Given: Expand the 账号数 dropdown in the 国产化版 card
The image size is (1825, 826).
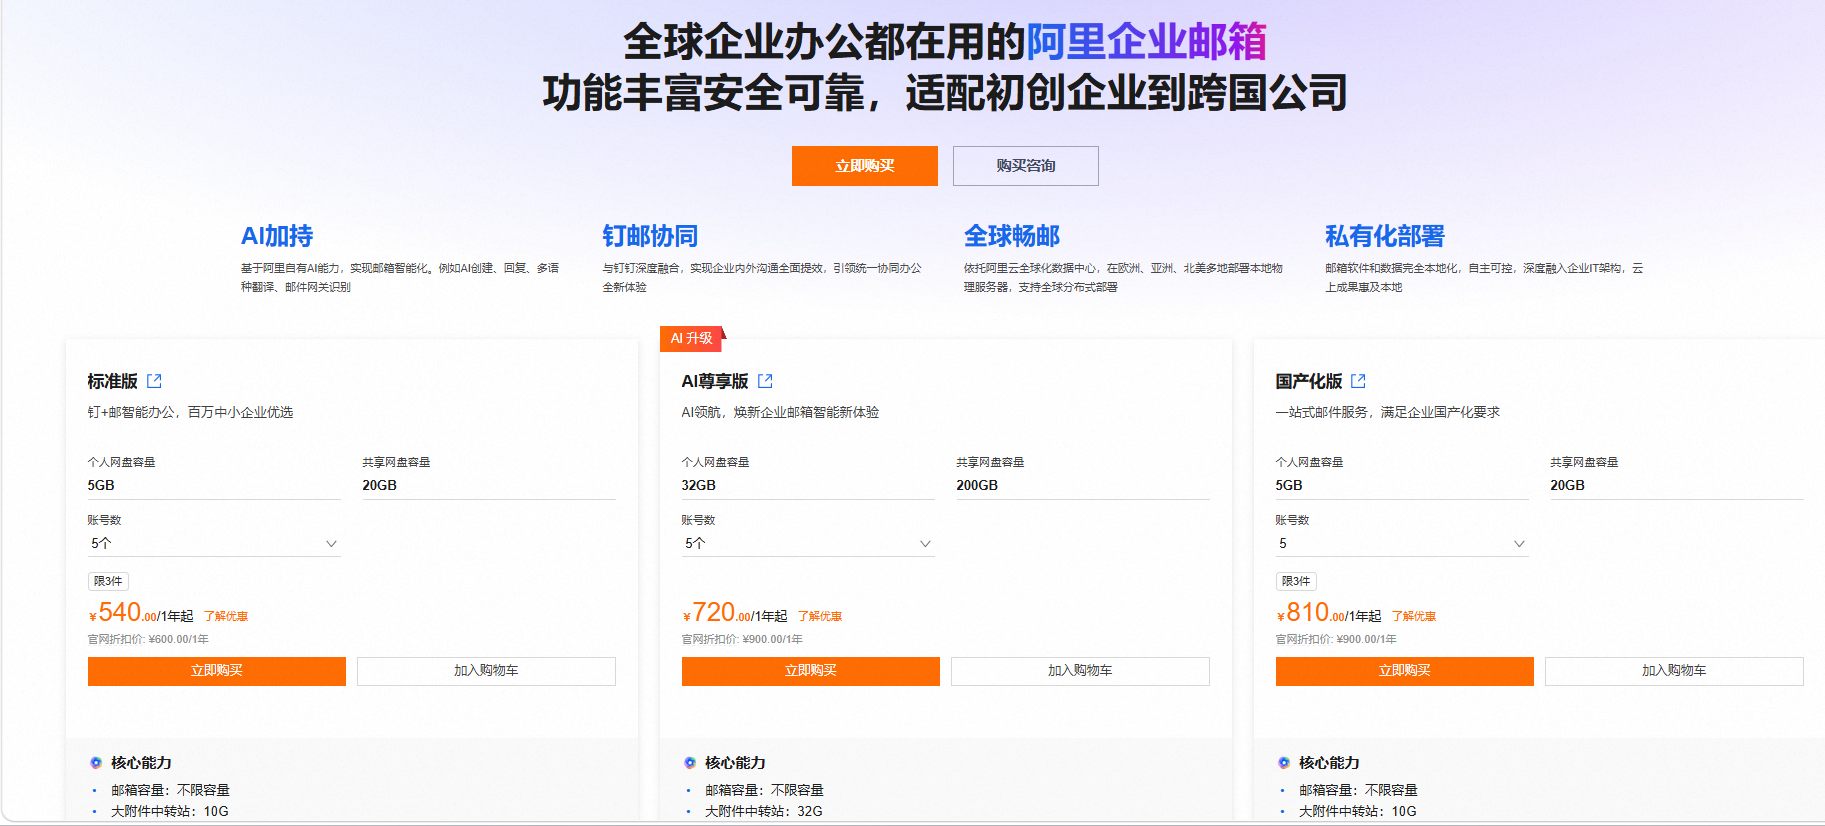Looking at the screenshot, I should pos(1402,544).
